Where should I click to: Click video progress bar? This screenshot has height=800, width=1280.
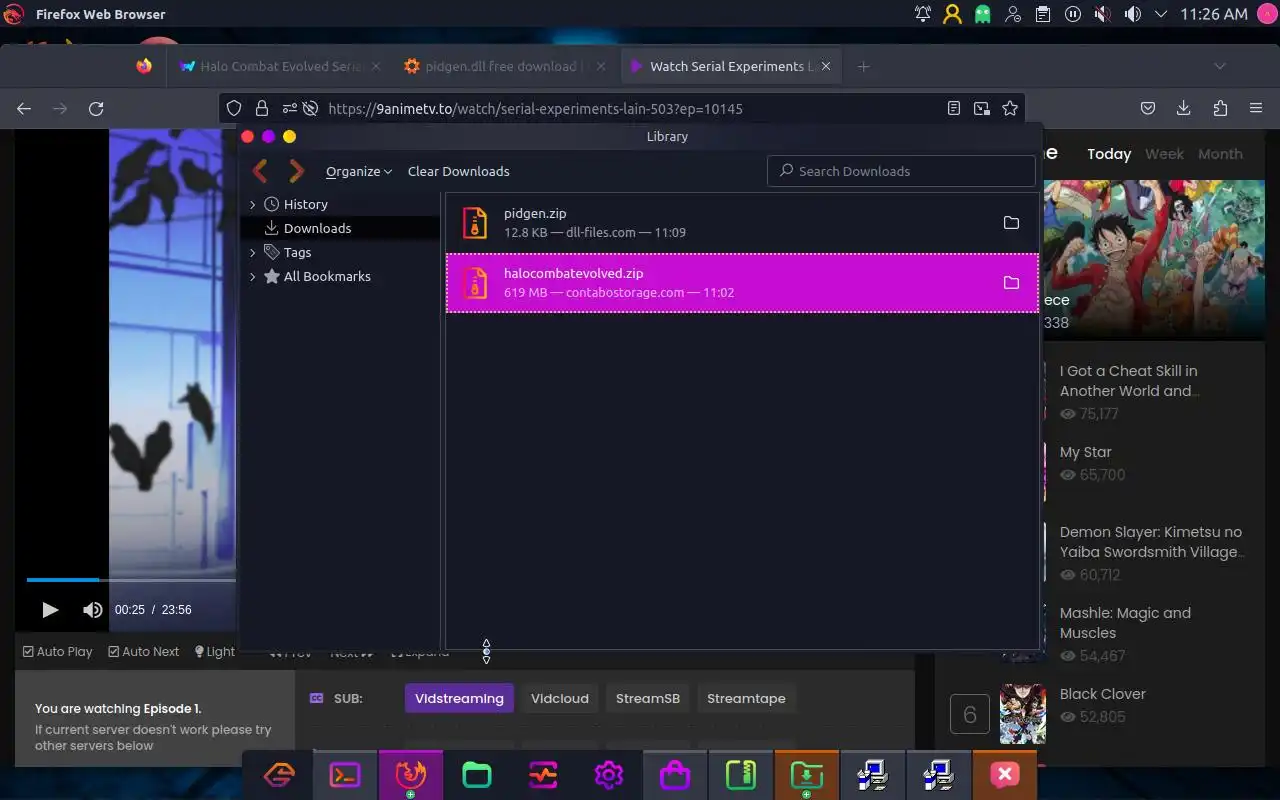(131, 579)
